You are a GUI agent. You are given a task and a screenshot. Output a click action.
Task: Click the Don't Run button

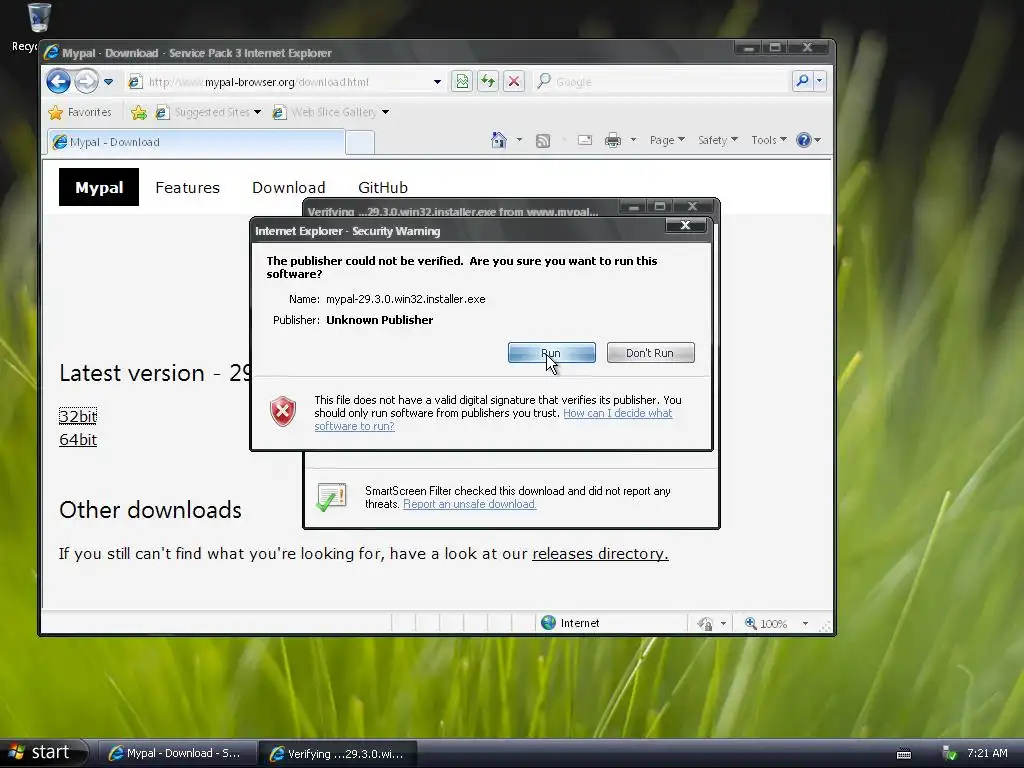tap(650, 353)
